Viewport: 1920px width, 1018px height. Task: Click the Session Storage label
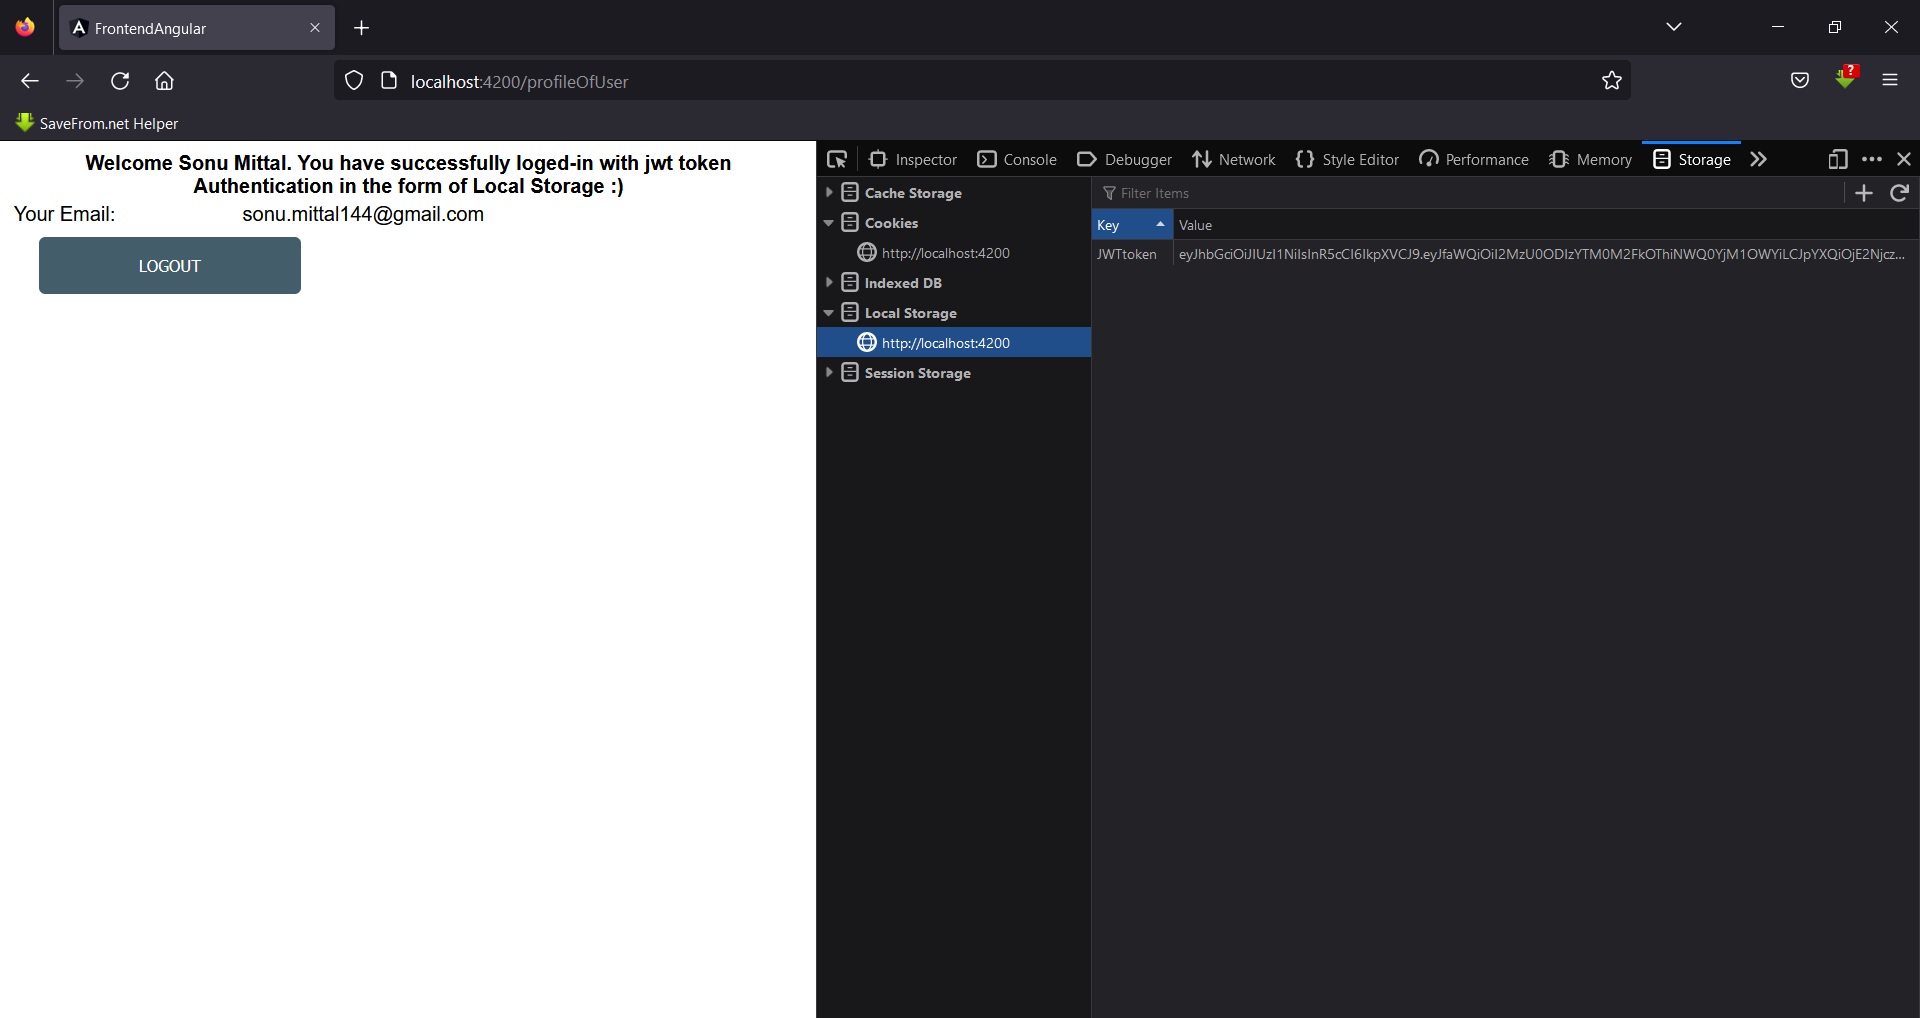[917, 373]
